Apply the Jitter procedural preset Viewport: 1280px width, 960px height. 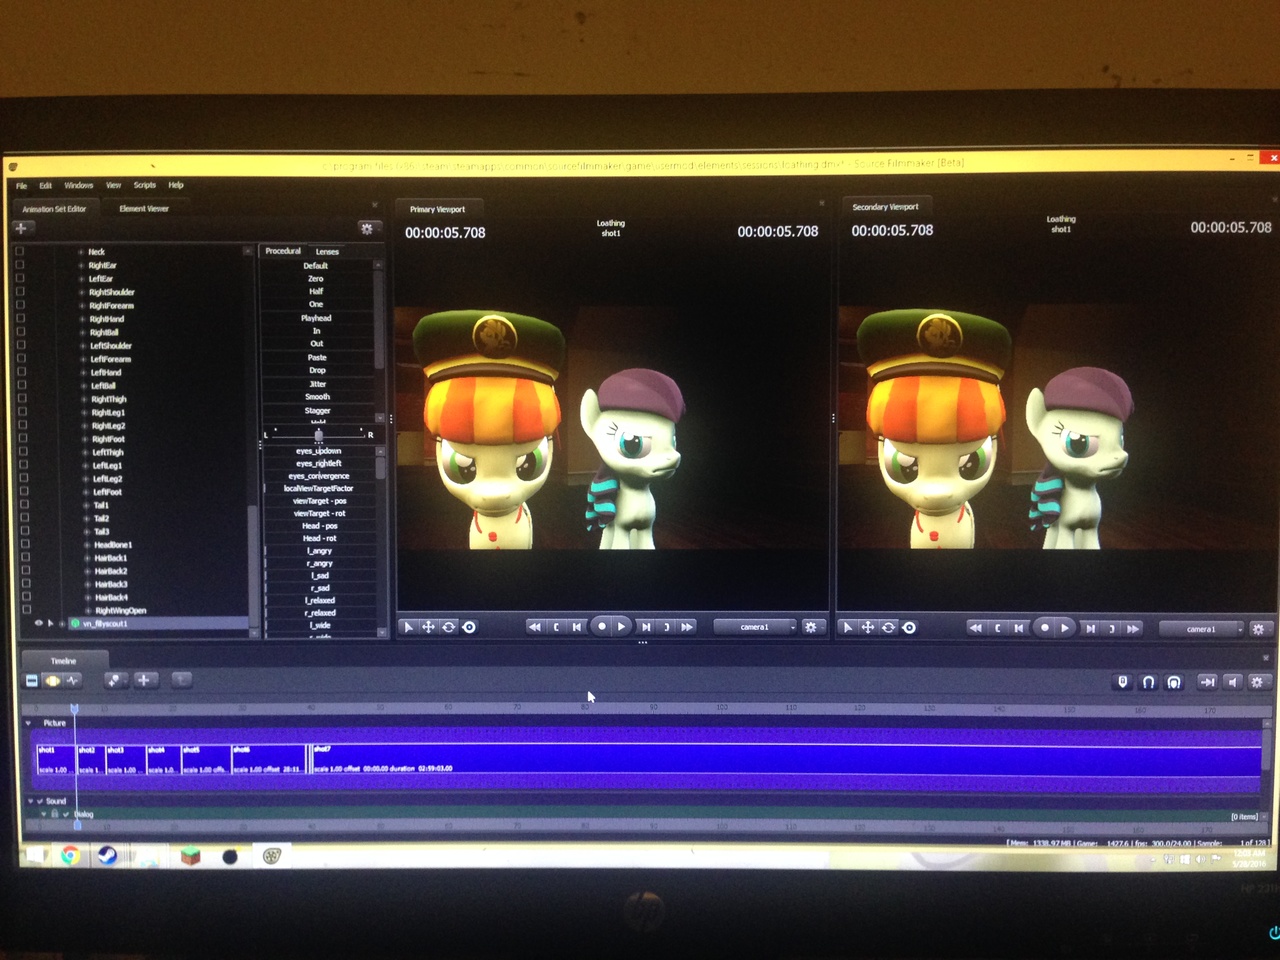(317, 384)
